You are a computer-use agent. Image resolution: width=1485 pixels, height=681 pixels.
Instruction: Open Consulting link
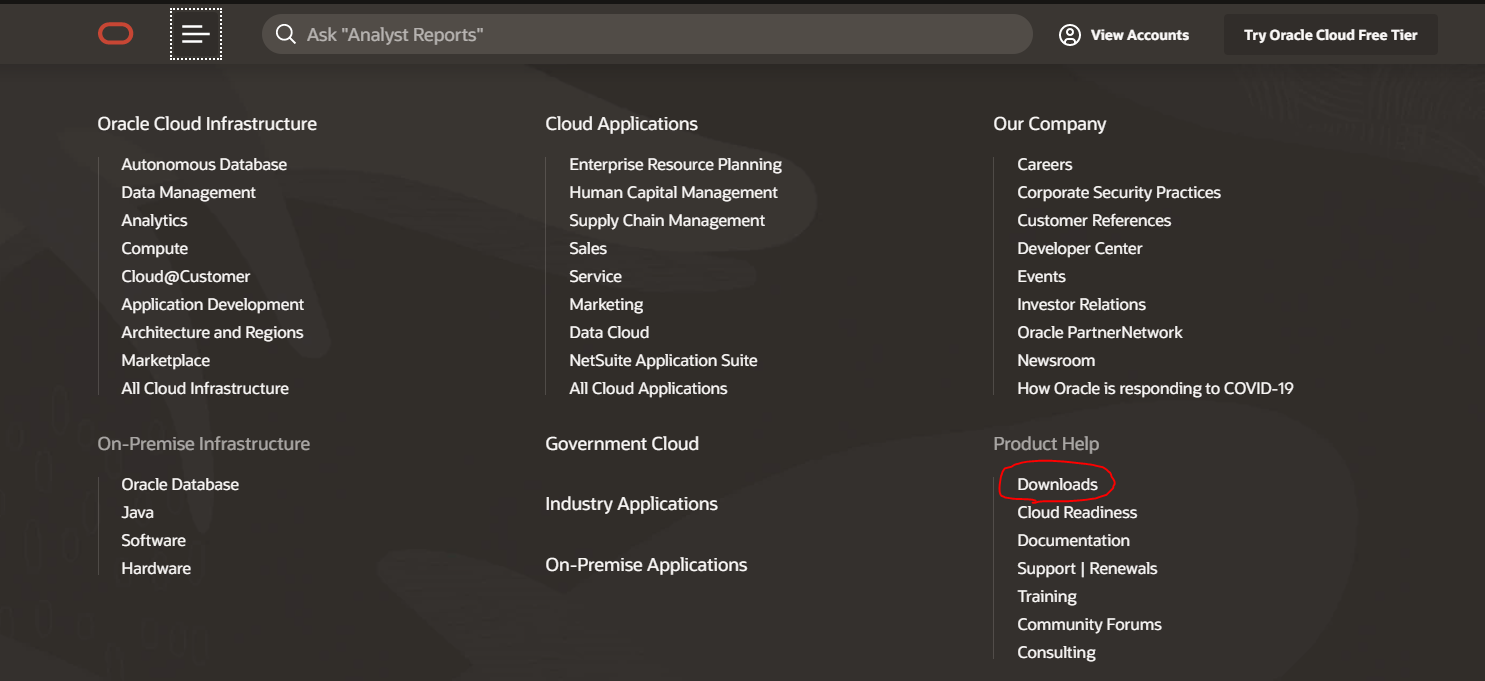tap(1056, 652)
